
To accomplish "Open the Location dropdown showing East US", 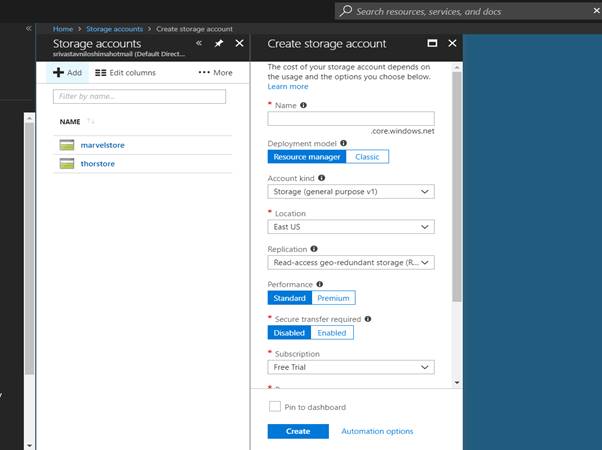I will (351, 227).
